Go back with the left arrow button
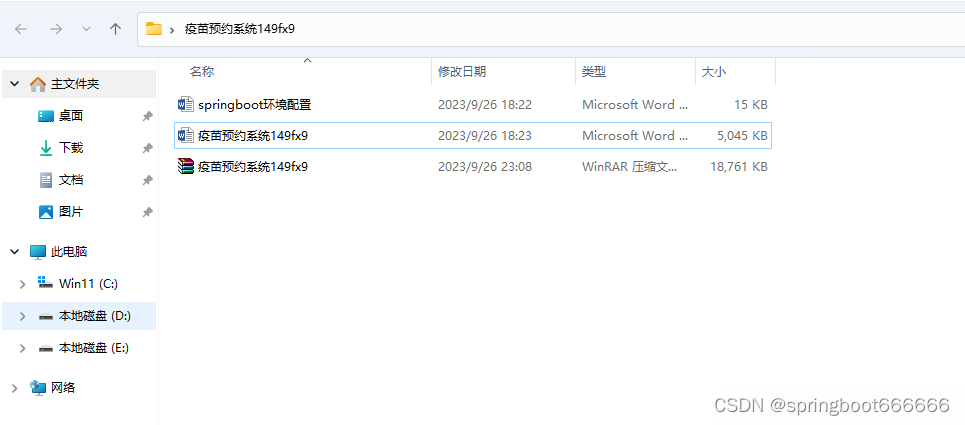The width and height of the screenshot is (965, 425). tap(21, 29)
